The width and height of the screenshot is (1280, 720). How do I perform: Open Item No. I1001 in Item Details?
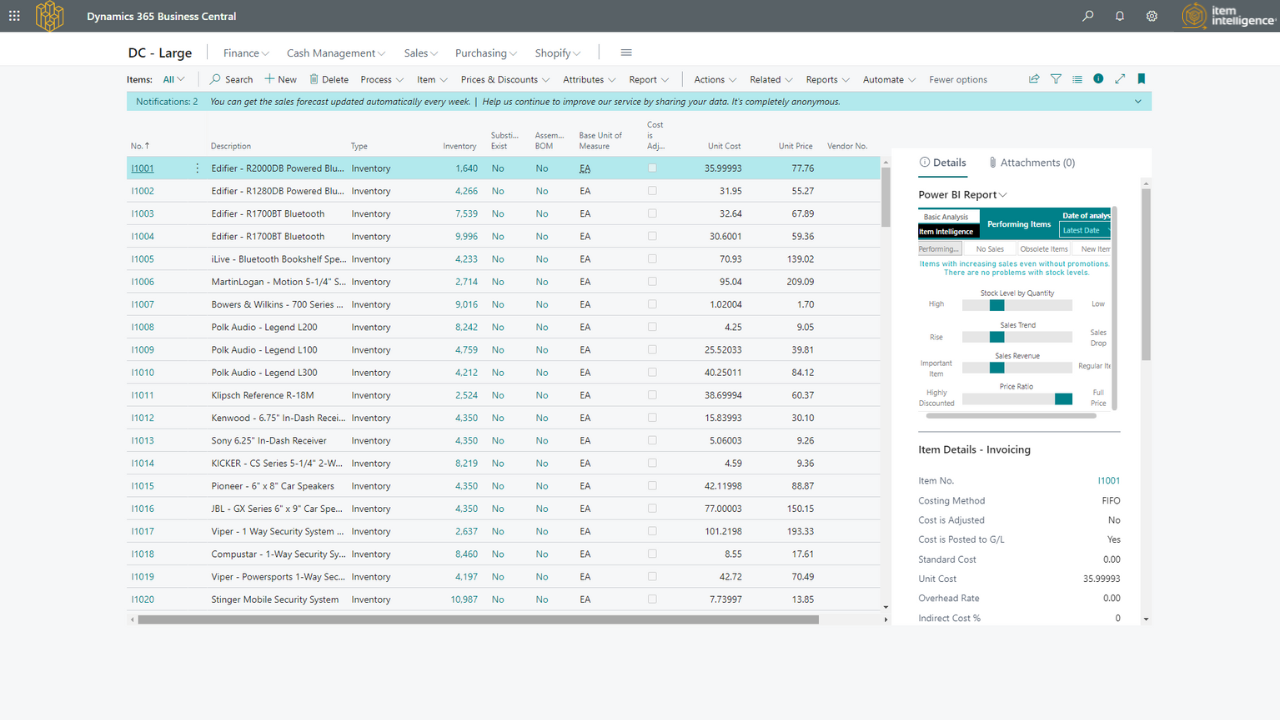[x=1109, y=481]
